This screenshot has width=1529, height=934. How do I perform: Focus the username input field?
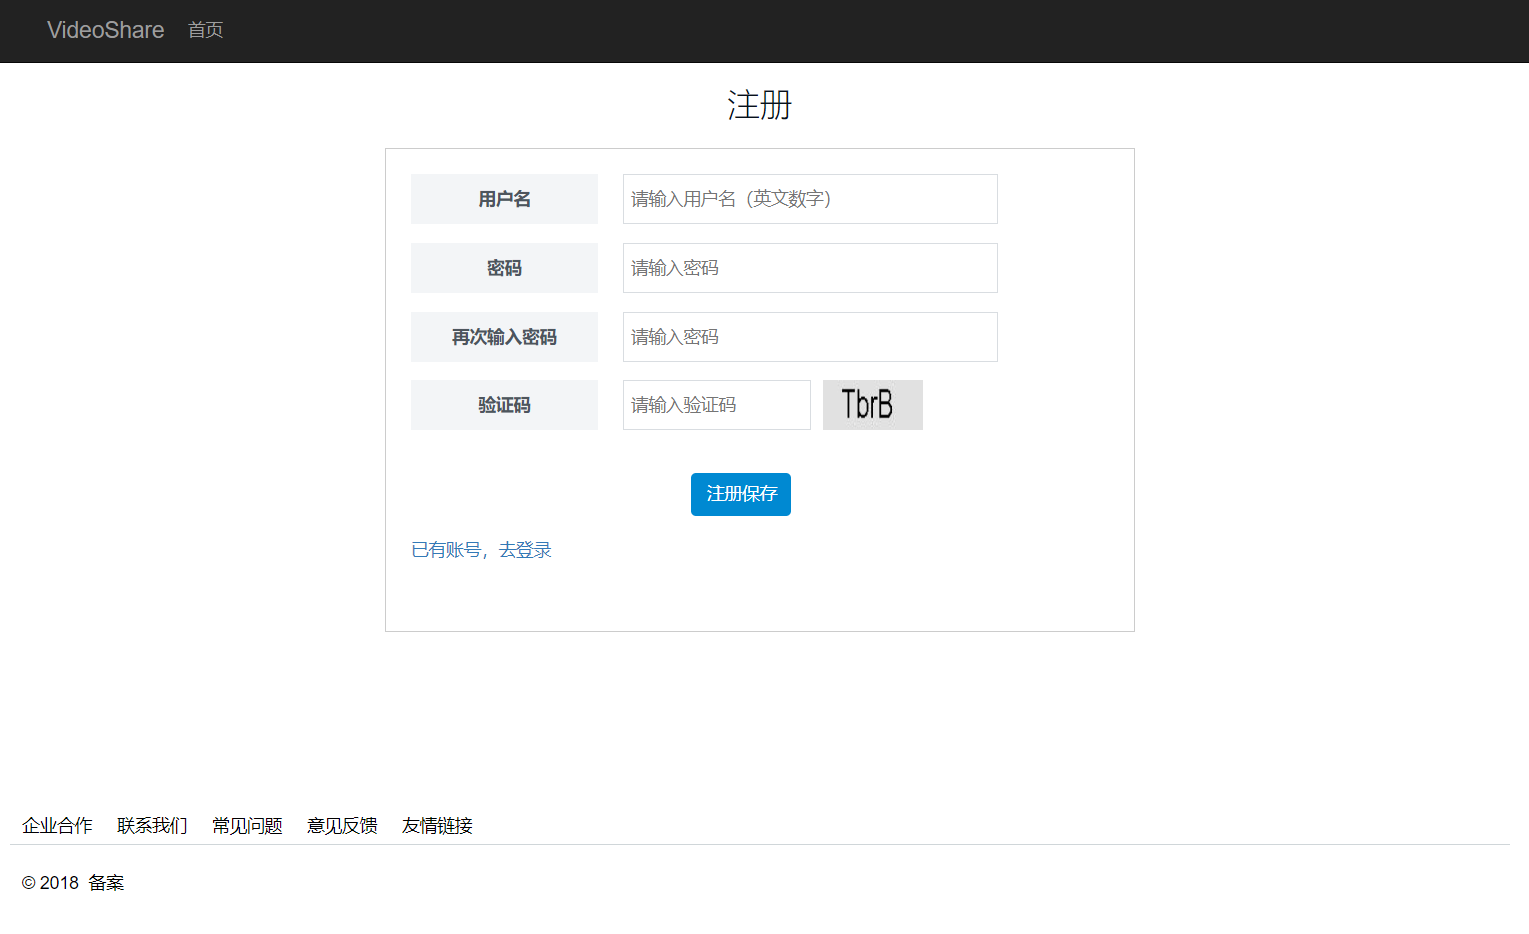pyautogui.click(x=809, y=199)
